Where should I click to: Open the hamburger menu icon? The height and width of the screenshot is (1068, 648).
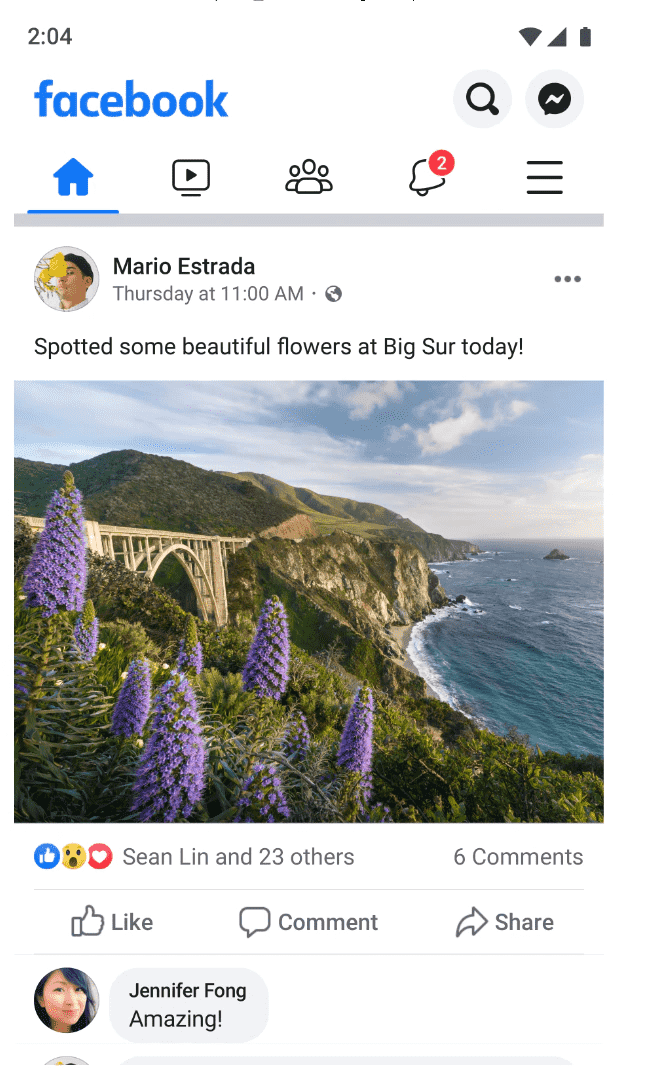point(545,178)
